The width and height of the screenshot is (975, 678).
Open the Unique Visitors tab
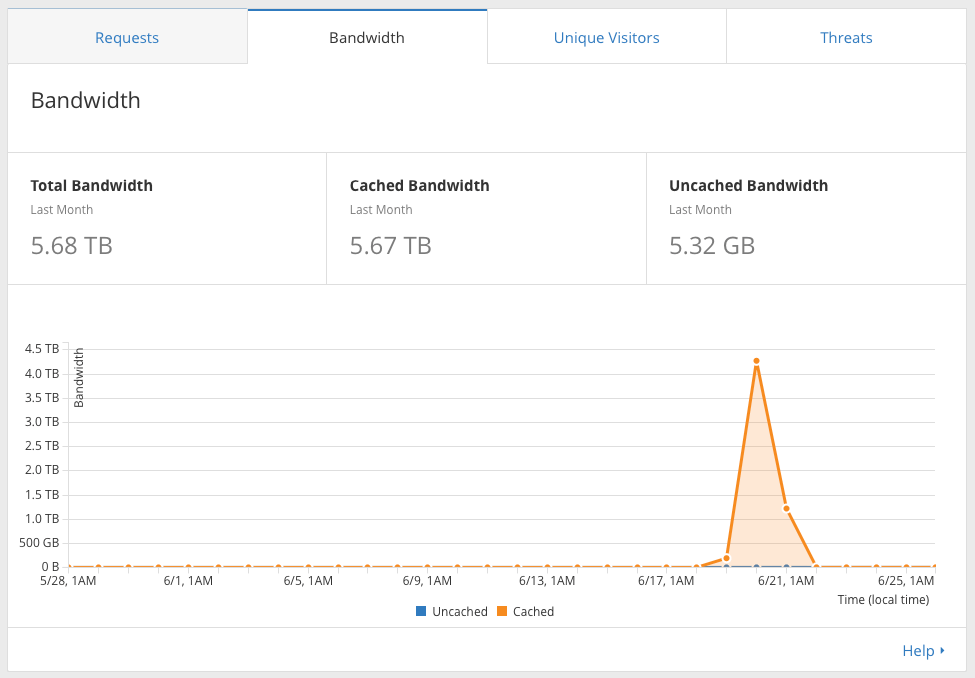(606, 37)
